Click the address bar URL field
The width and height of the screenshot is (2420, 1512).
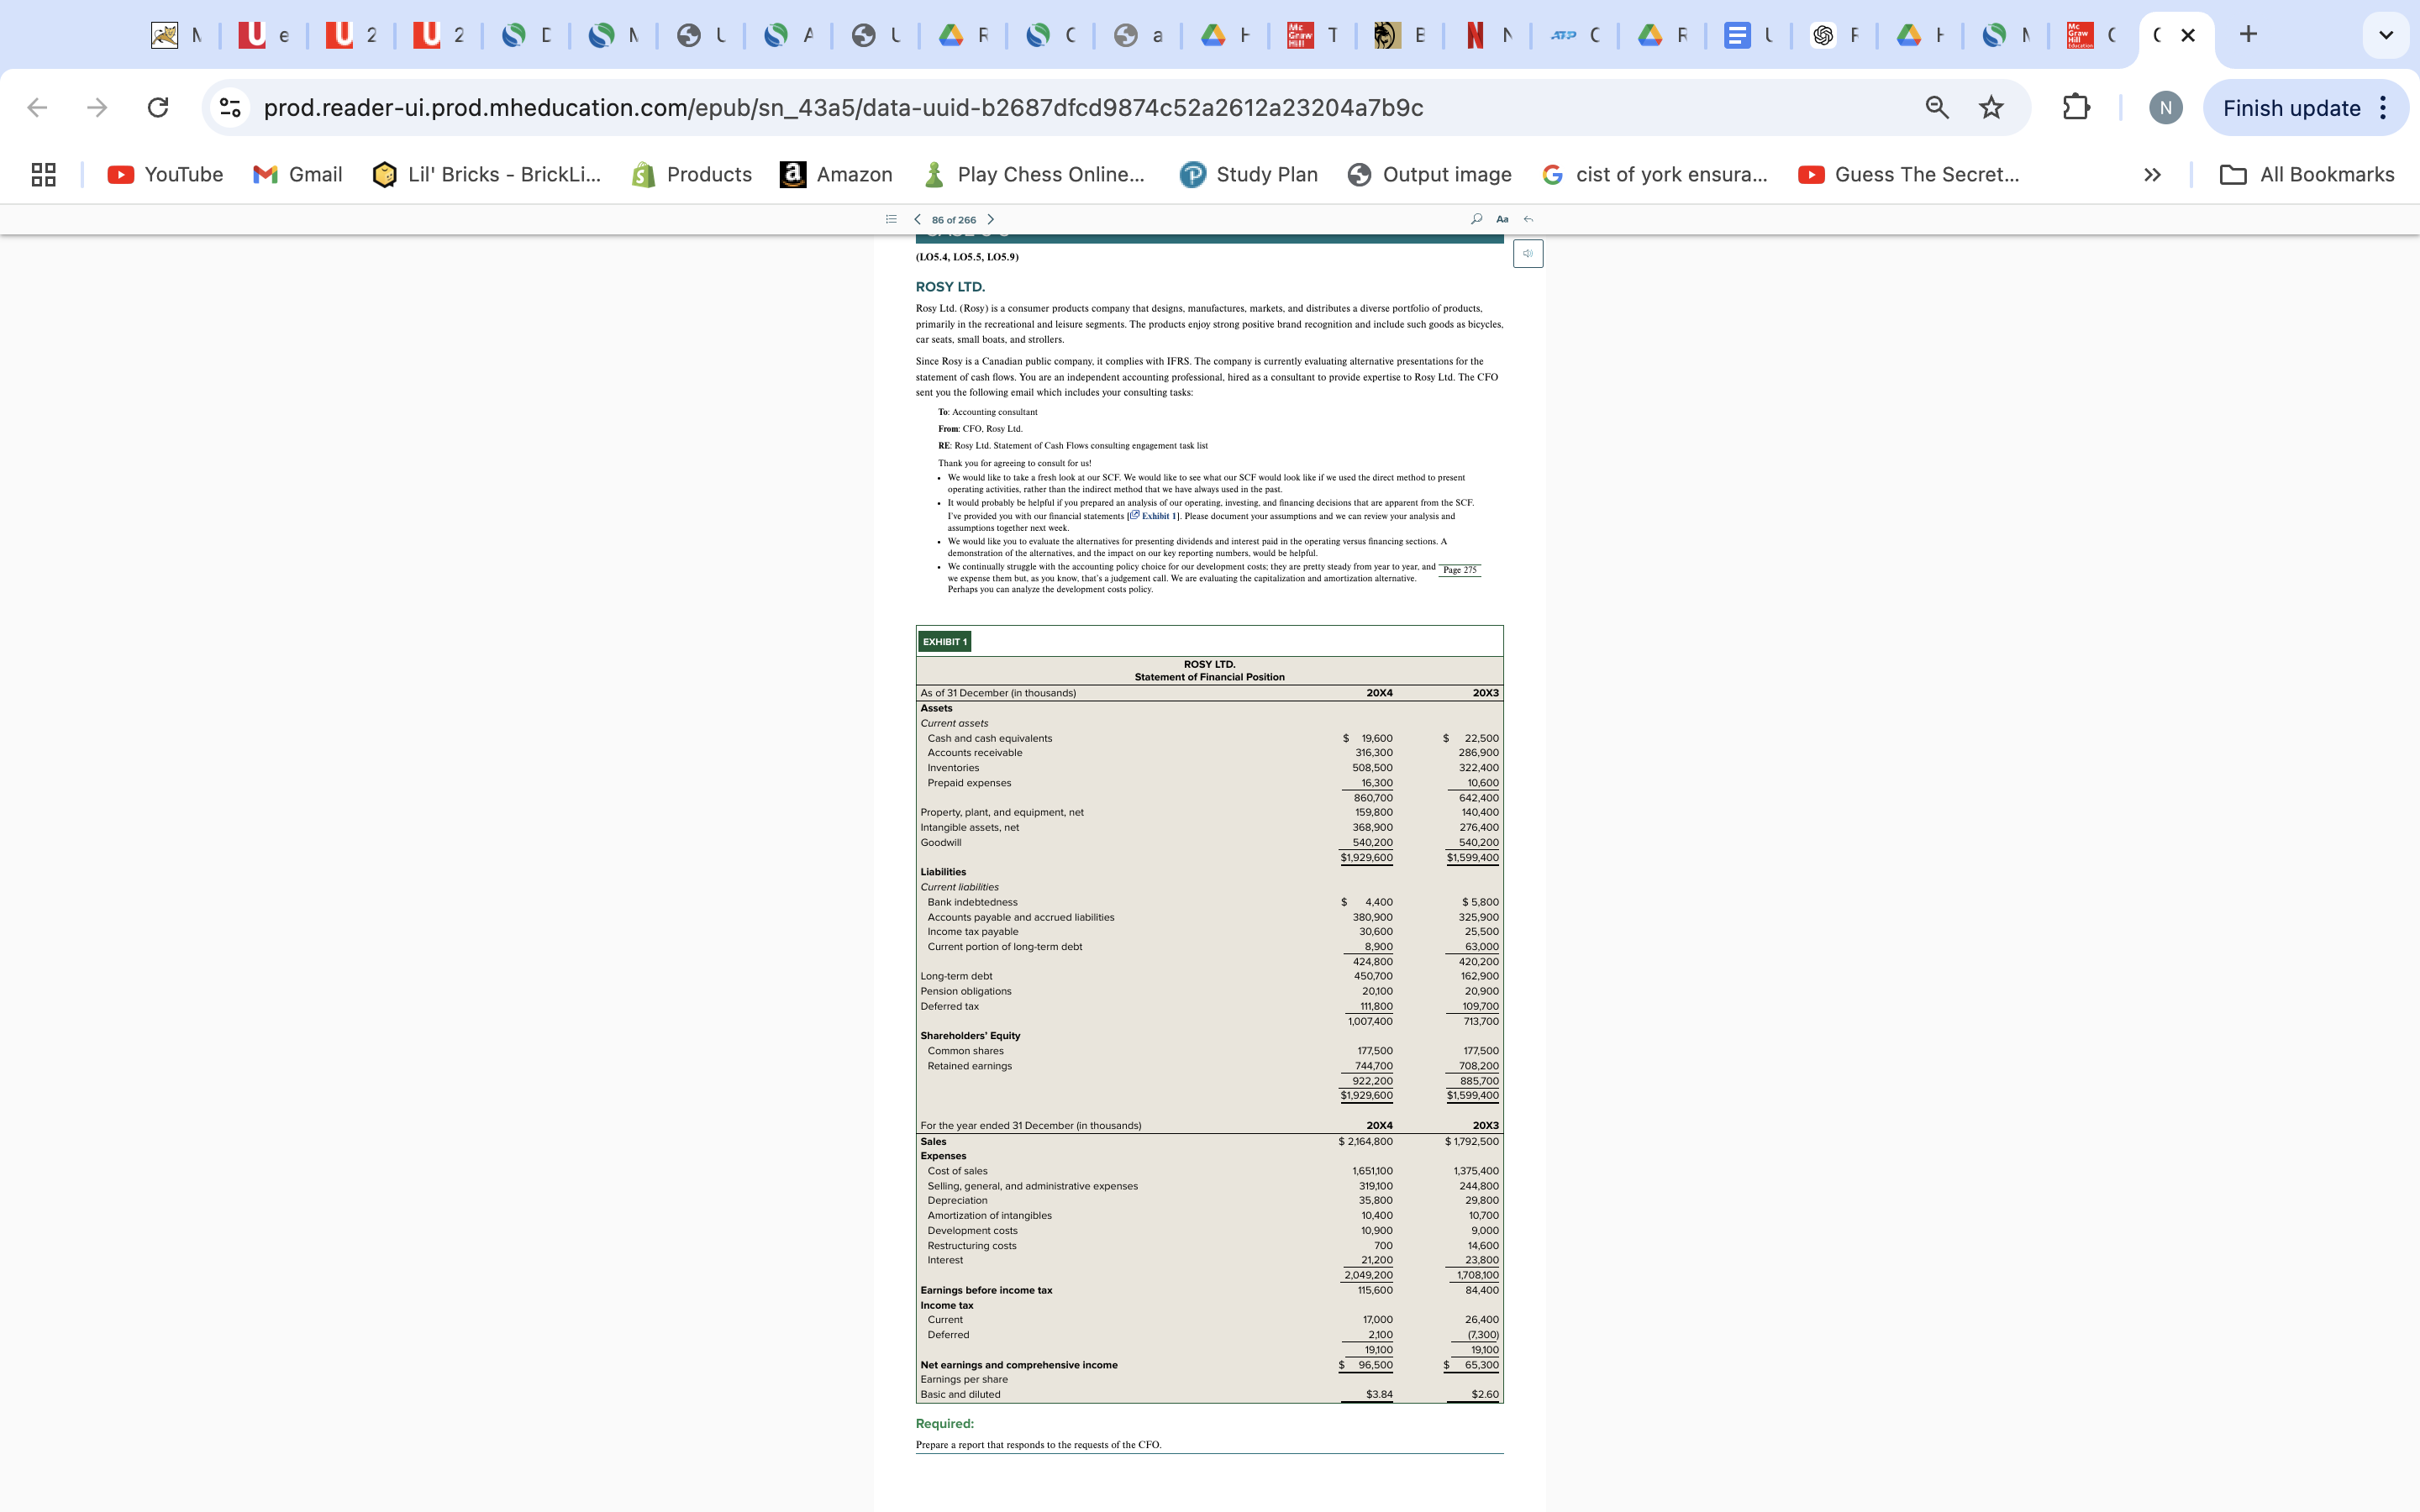[x=842, y=108]
